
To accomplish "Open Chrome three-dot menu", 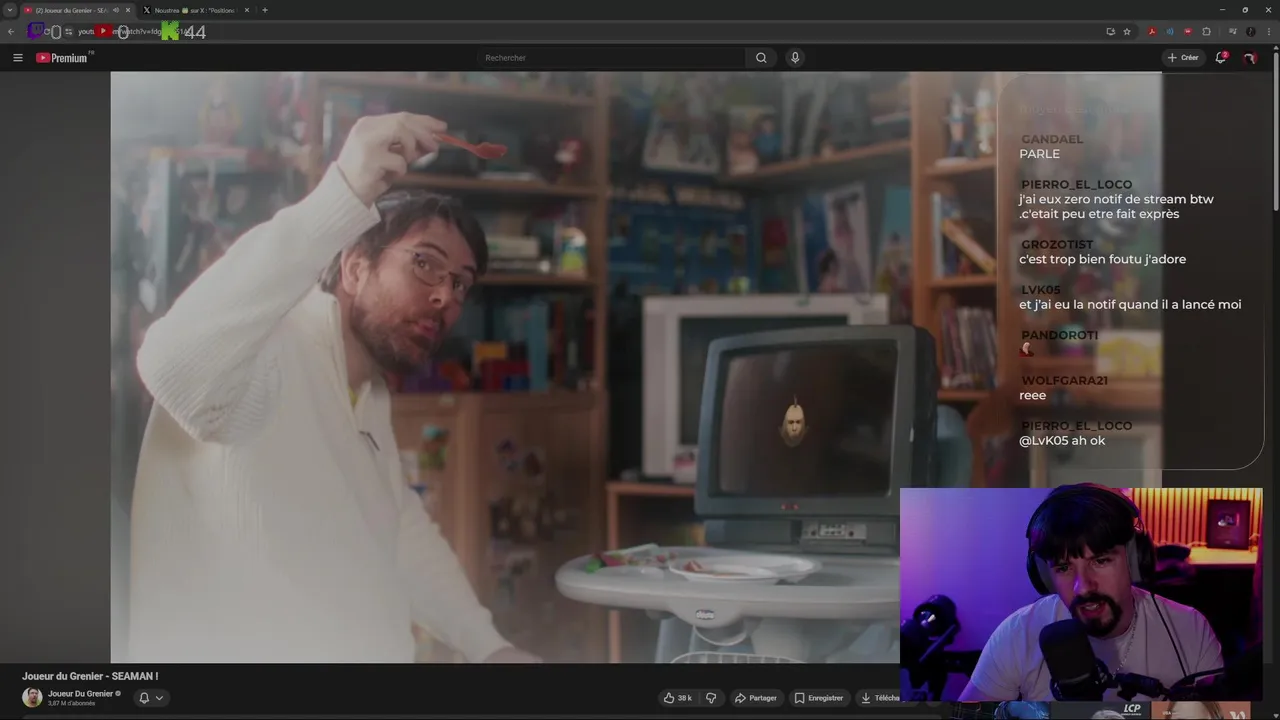I will click(1269, 31).
